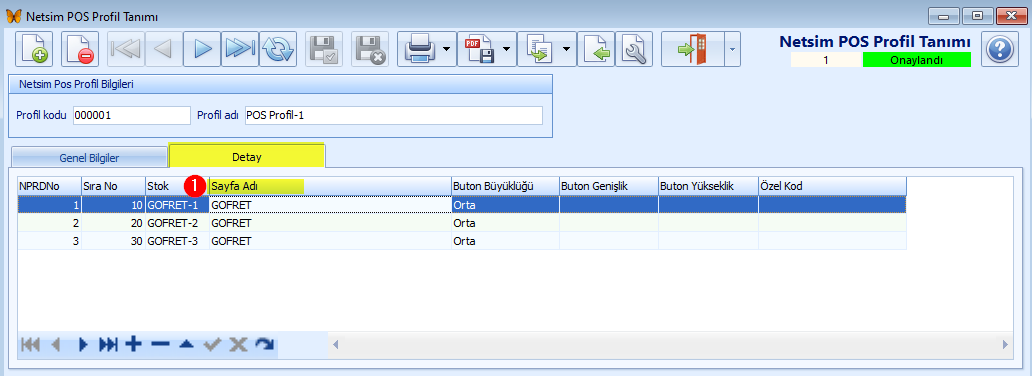Click the Buton Büyüklüğü column header

click(505, 186)
